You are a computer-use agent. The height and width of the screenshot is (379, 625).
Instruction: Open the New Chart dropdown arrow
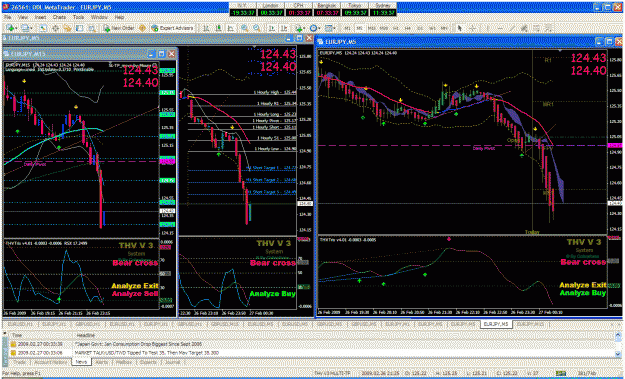click(x=16, y=28)
